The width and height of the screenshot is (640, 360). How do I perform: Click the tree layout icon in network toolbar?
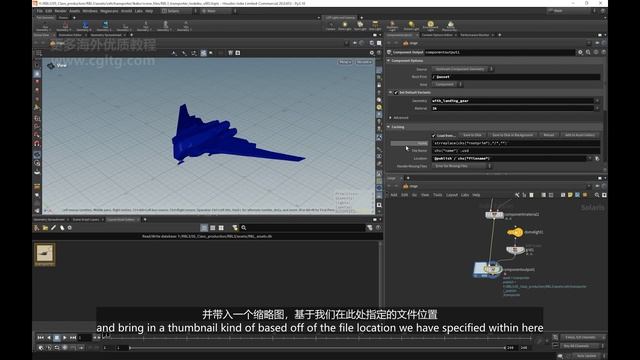click(x=524, y=195)
